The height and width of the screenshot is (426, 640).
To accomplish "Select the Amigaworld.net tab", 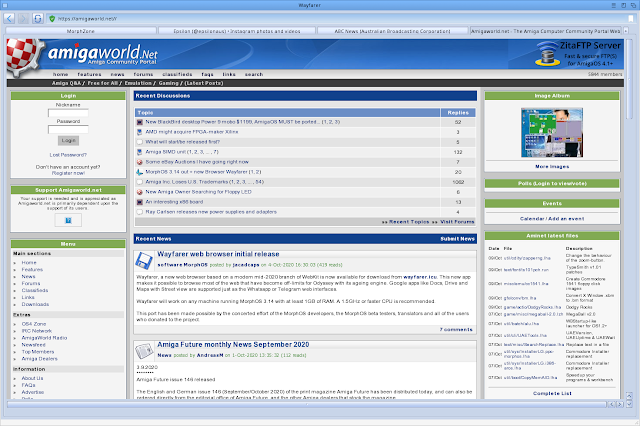I will point(546,31).
